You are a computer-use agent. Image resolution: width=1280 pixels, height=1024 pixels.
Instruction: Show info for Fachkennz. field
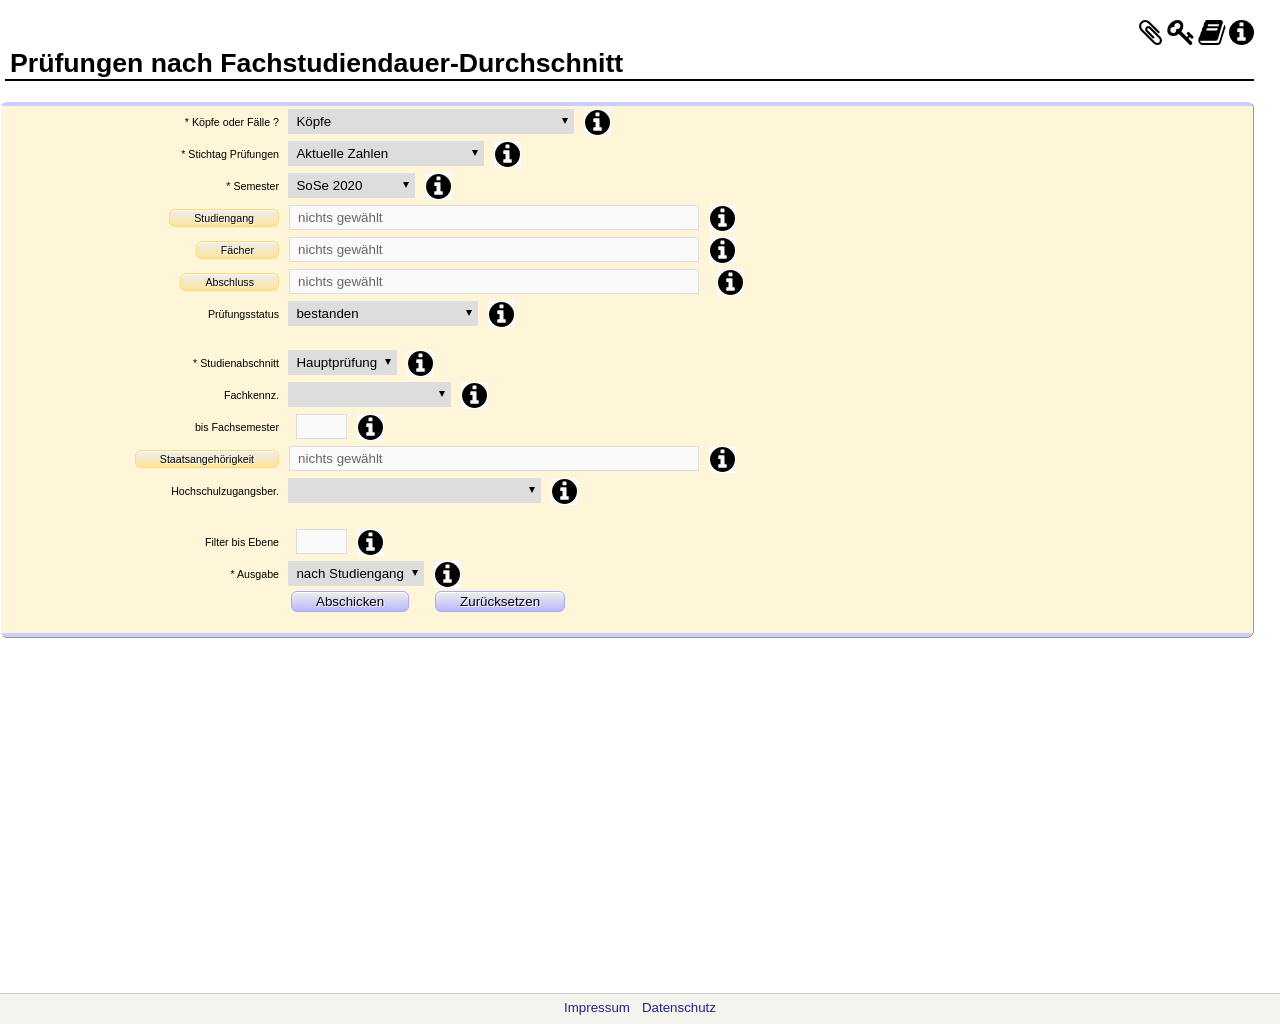[474, 395]
